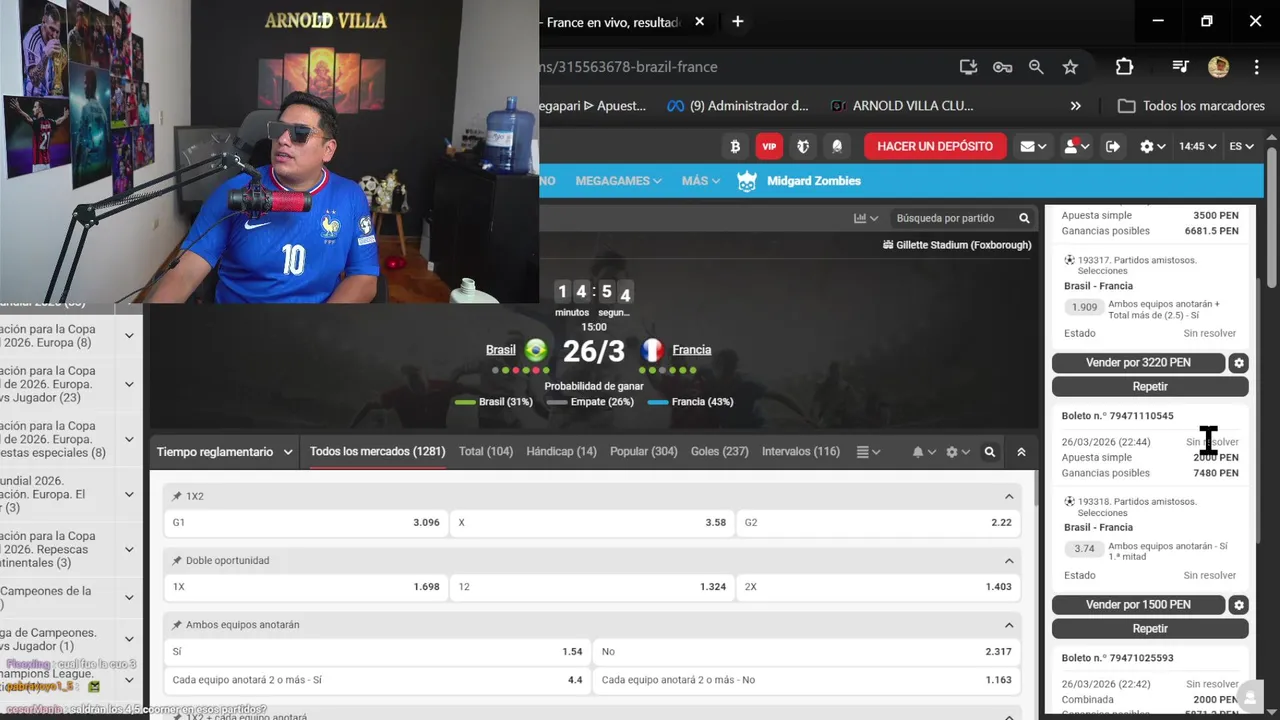
Task: Toggle pin on Ambos equipos anotarán market
Action: click(x=177, y=624)
